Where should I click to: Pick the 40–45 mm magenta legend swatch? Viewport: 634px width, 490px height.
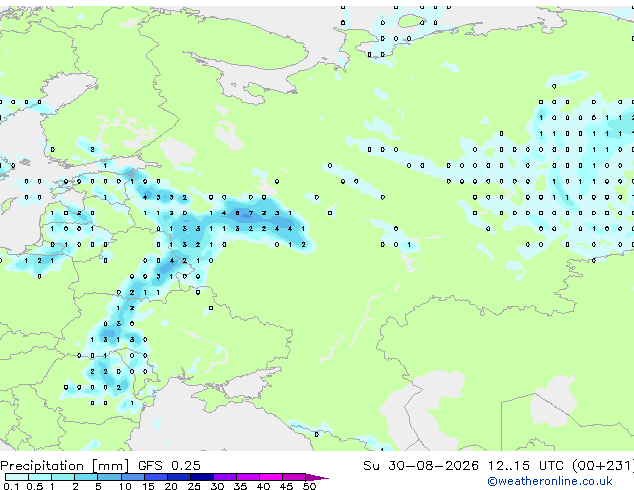tap(271, 477)
